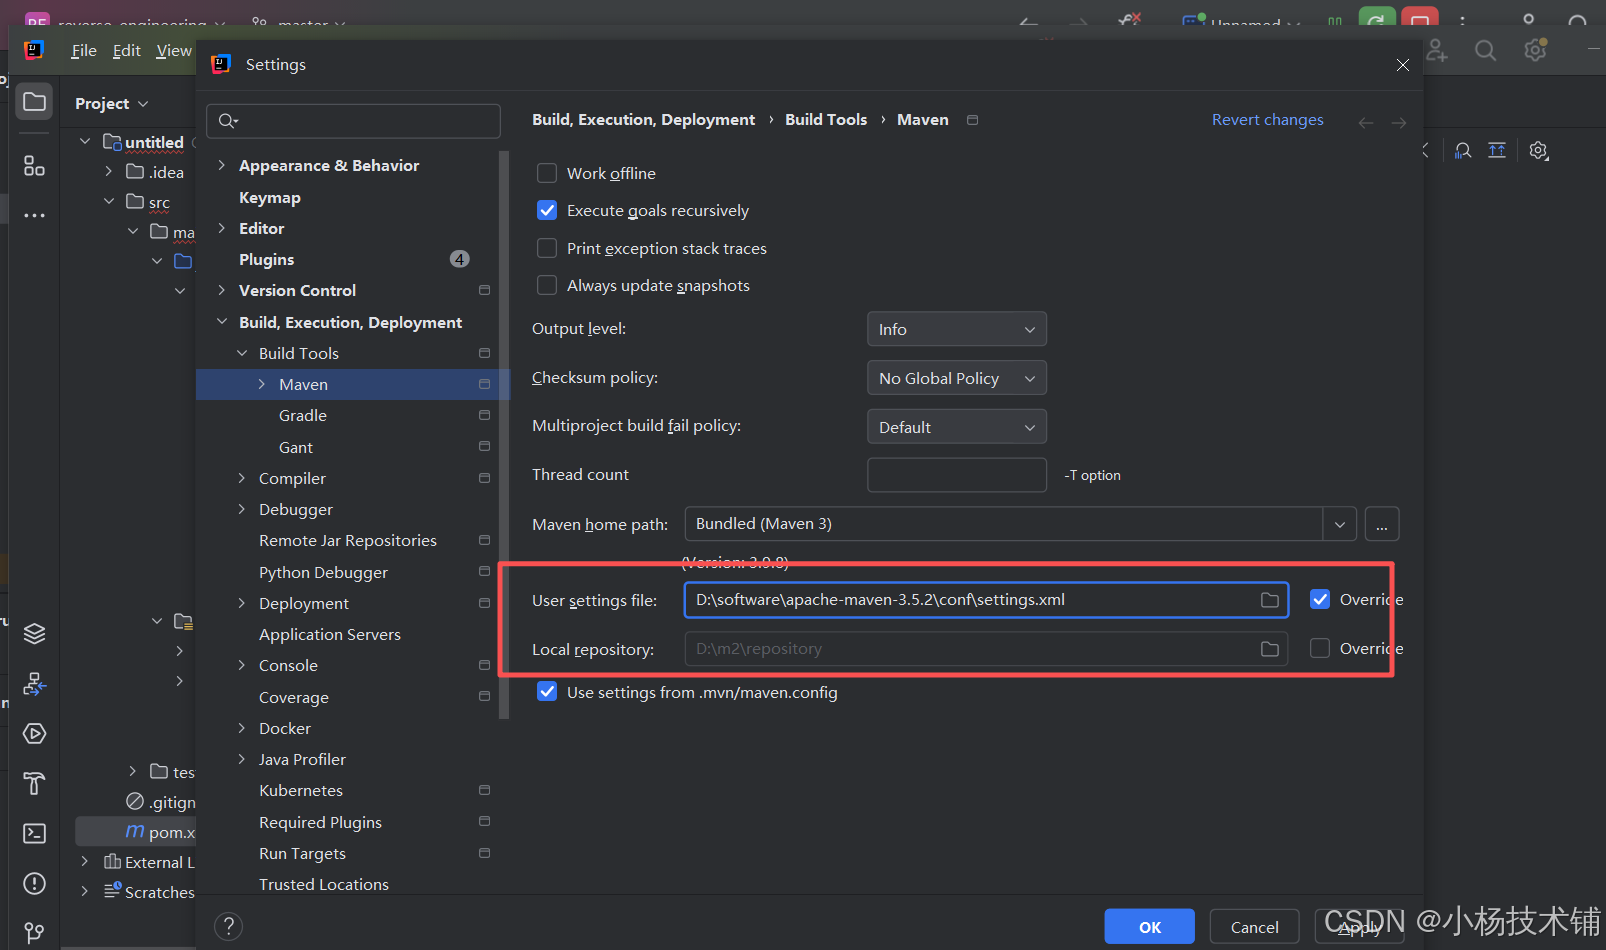The width and height of the screenshot is (1606, 950).
Task: Open the Terminal tool window icon
Action: click(34, 833)
